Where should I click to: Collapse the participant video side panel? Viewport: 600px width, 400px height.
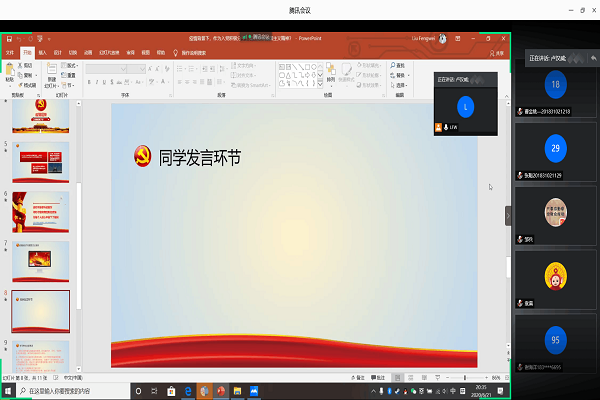pos(508,215)
